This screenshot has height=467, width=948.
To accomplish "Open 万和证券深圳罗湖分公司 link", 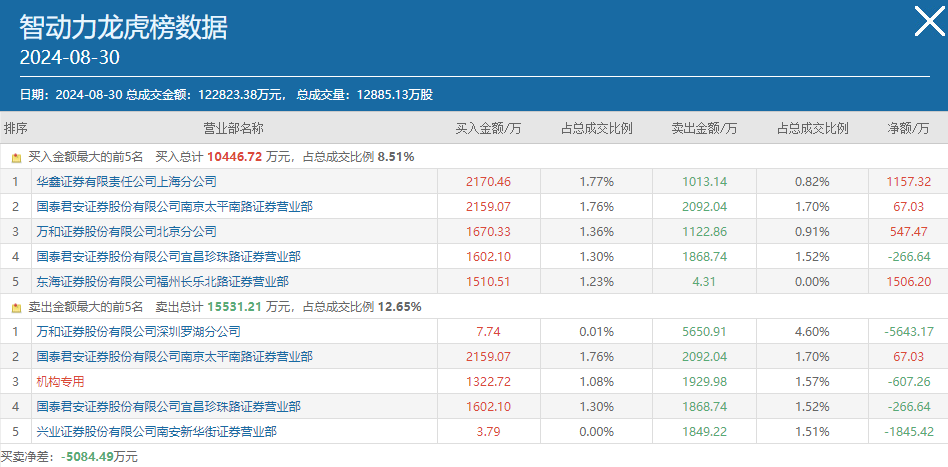I will [138, 331].
